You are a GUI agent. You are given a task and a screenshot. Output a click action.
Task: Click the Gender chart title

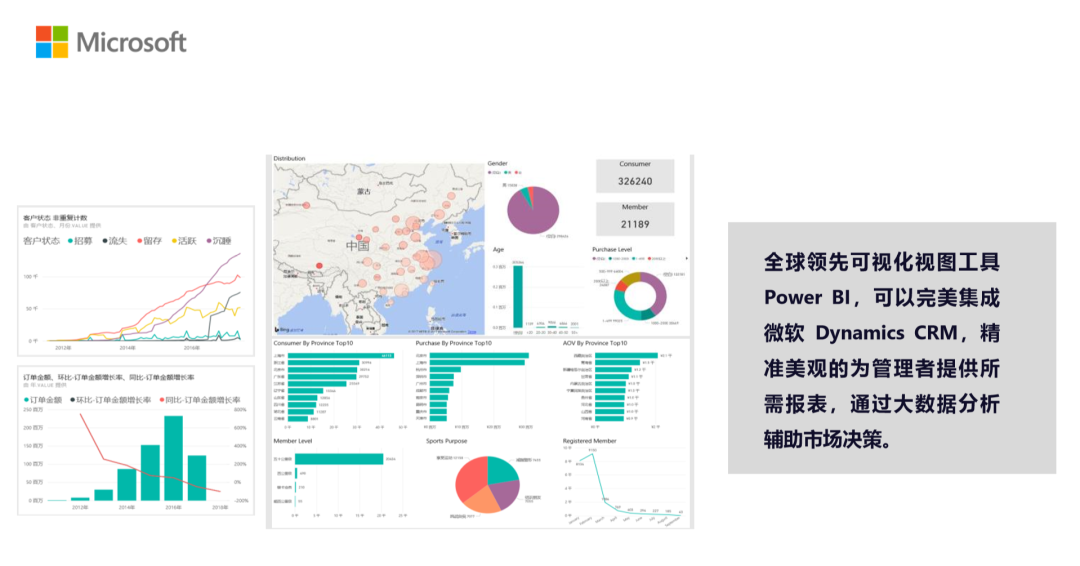(498, 163)
